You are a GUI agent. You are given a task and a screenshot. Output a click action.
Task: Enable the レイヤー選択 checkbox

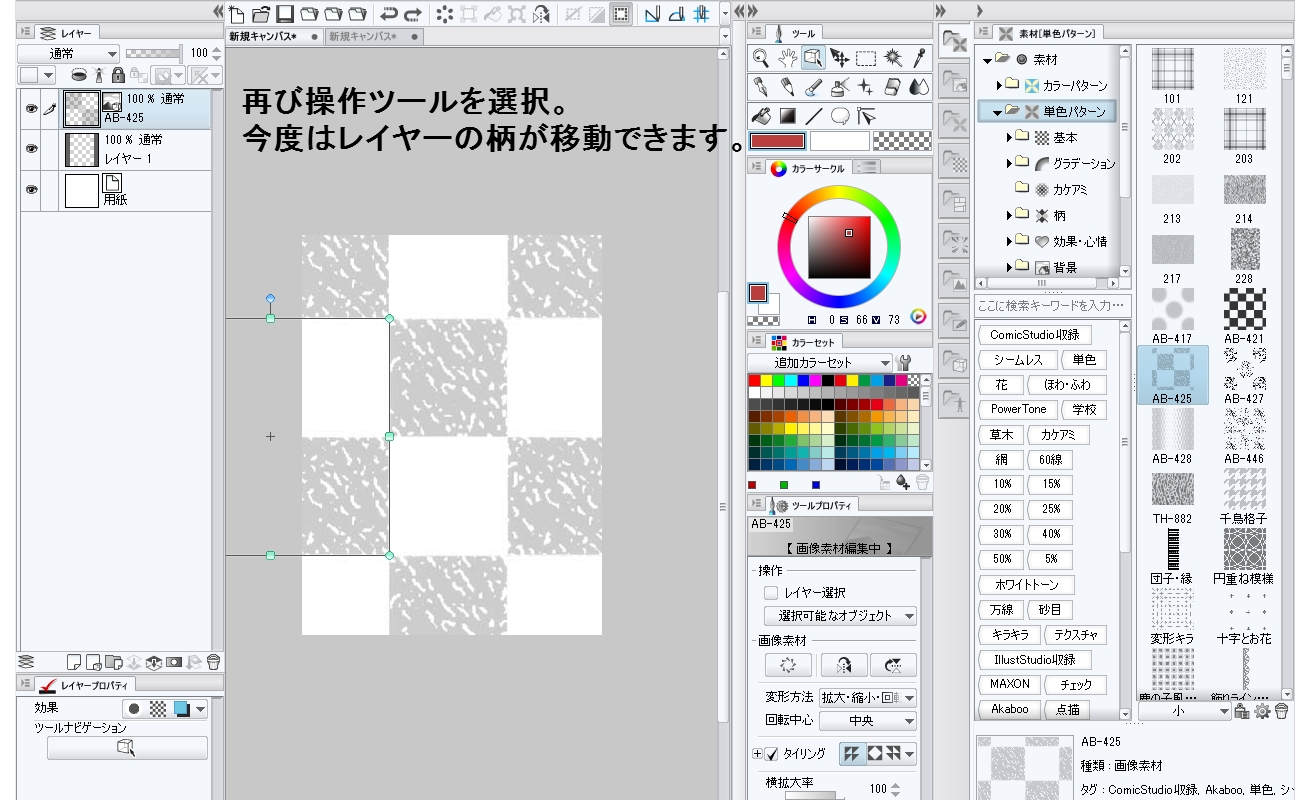click(771, 593)
